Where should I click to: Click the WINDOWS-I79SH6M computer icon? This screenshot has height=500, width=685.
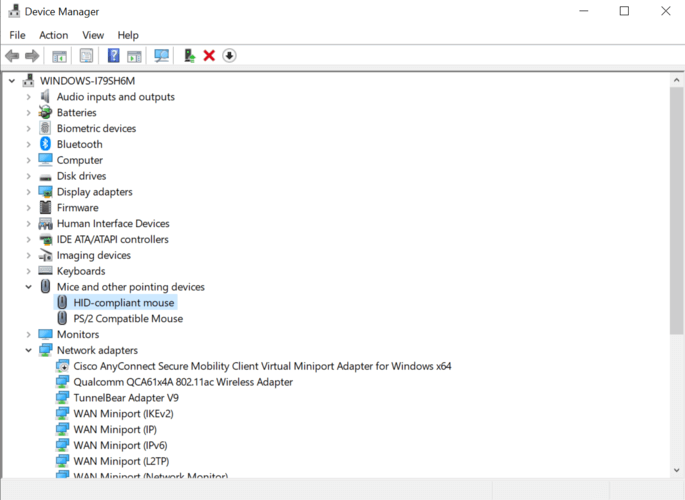(x=29, y=80)
